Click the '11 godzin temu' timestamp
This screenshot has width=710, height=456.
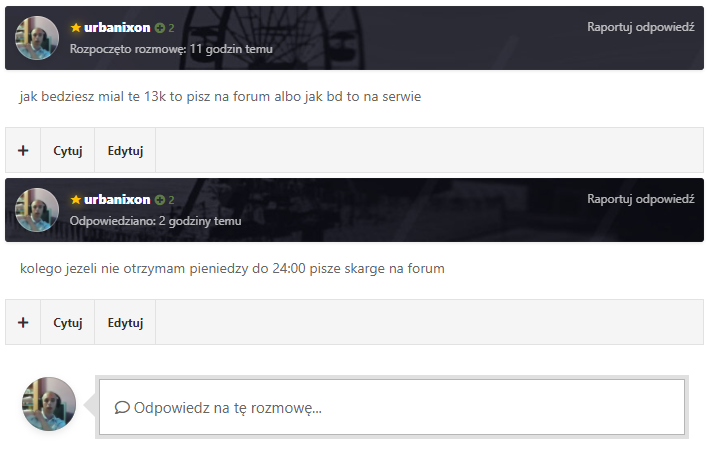231,49
